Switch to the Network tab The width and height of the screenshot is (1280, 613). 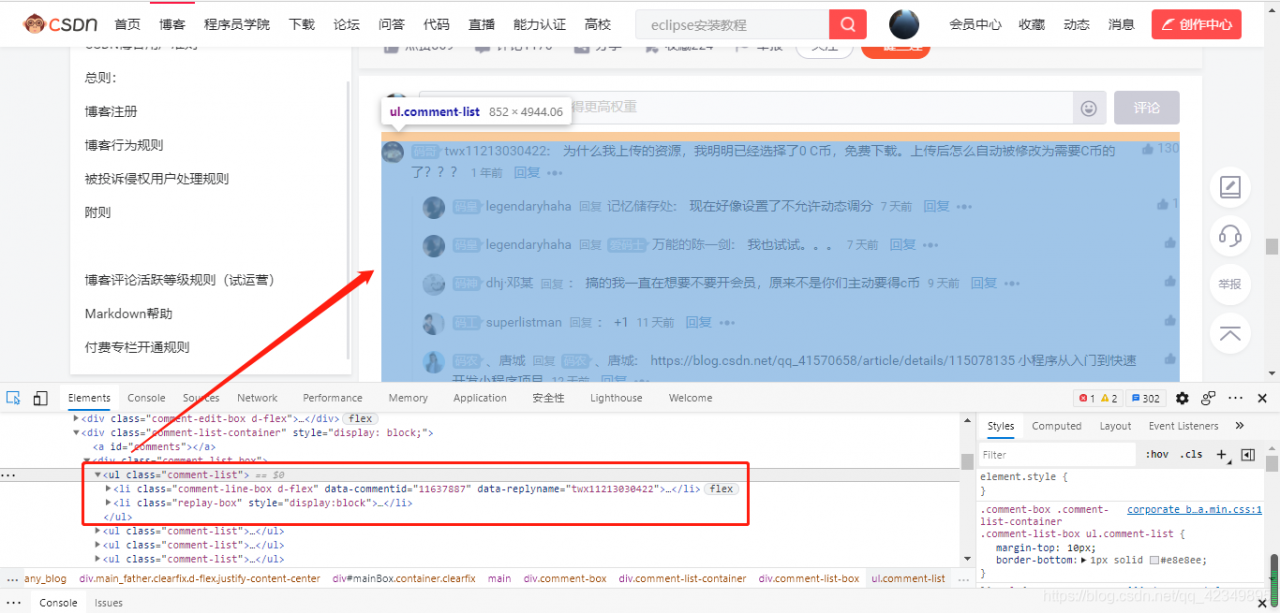tap(257, 398)
